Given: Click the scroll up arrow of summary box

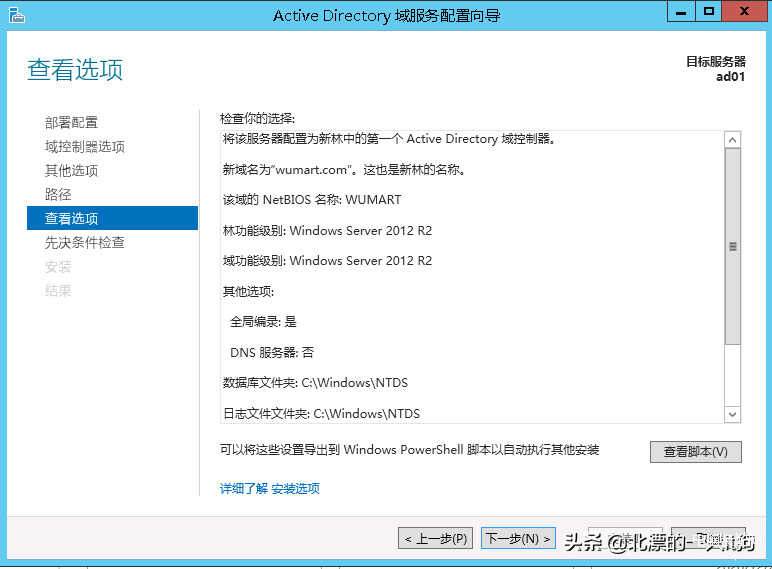Looking at the screenshot, I should click(733, 140).
